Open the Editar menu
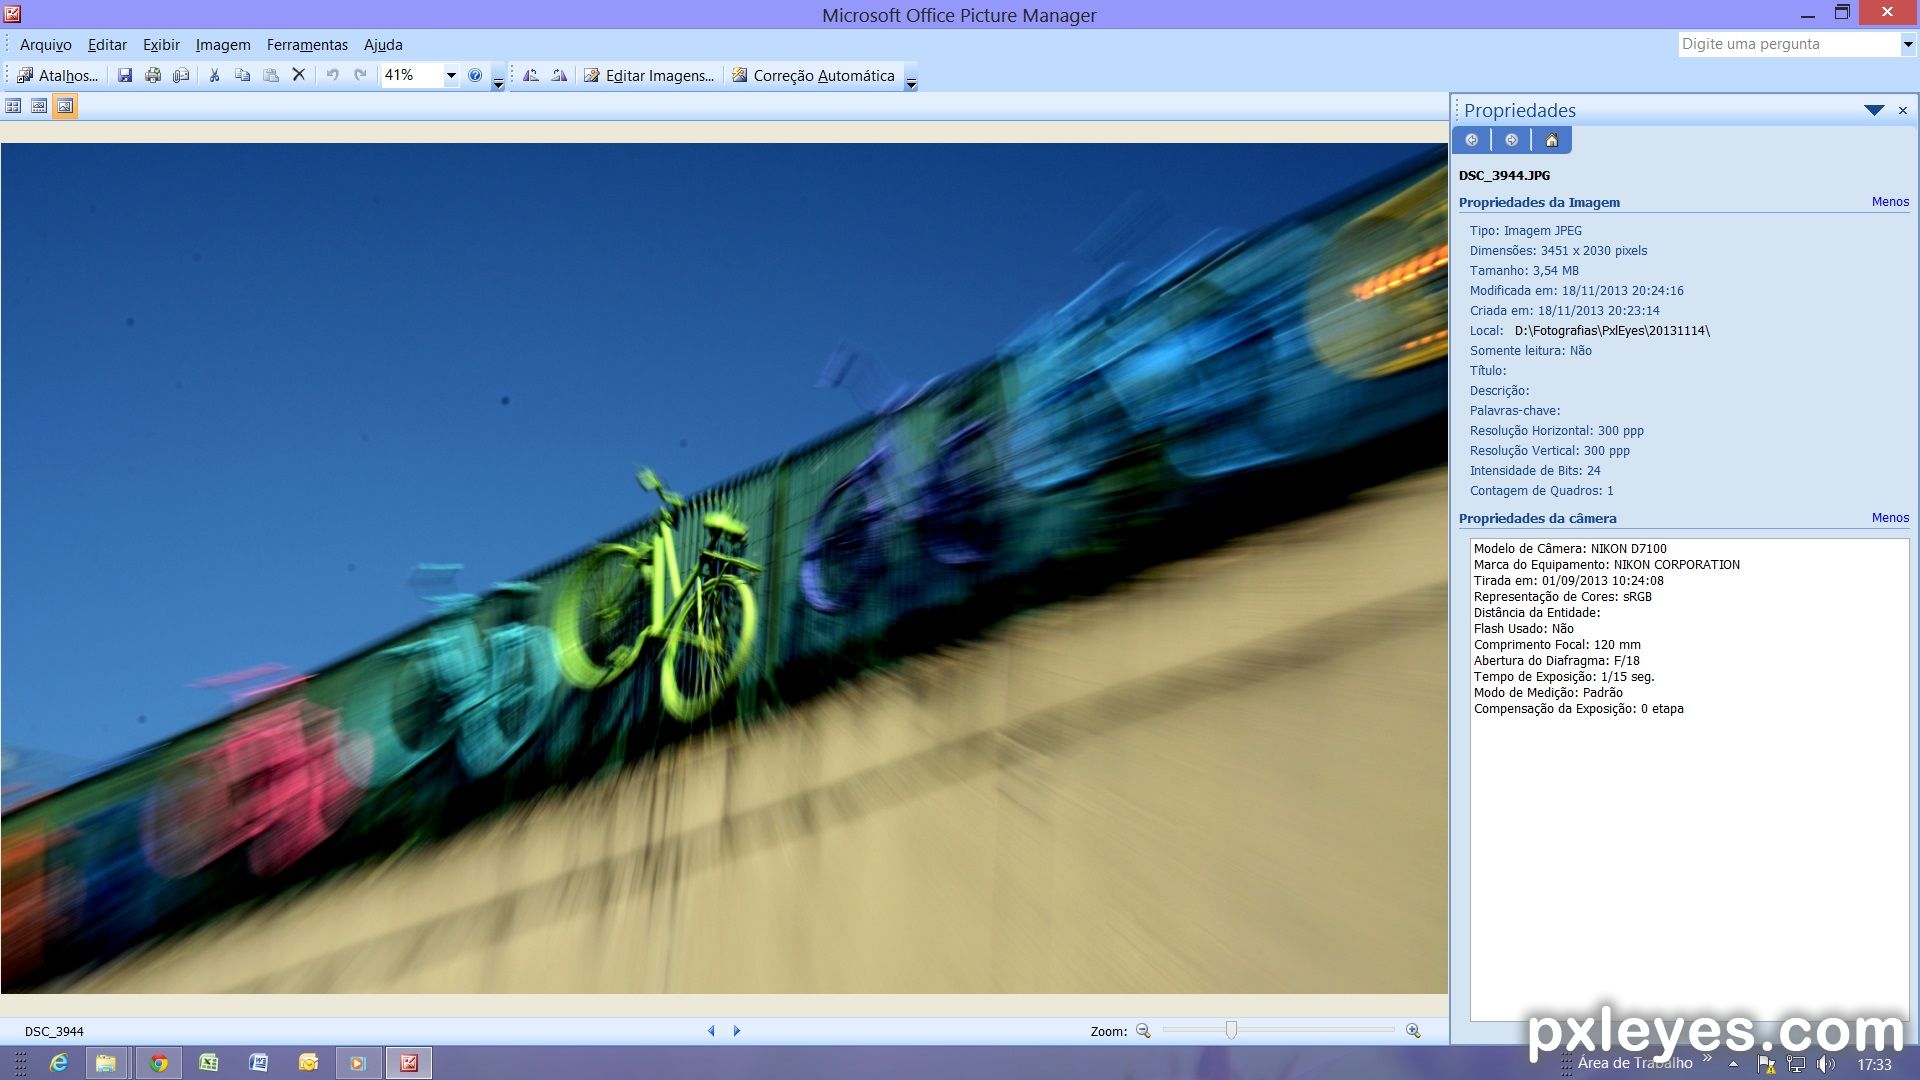Image resolution: width=1920 pixels, height=1080 pixels. [x=107, y=45]
